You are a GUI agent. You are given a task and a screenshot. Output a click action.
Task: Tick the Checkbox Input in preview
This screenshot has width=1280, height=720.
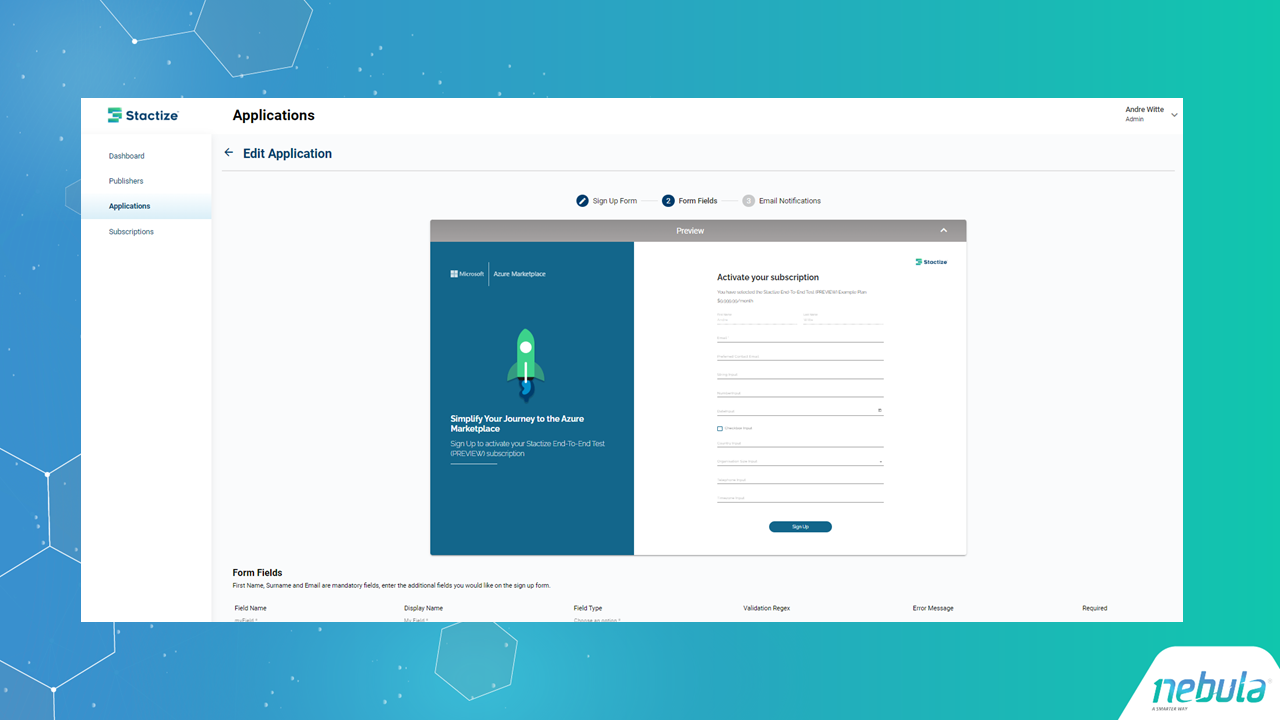(x=720, y=428)
